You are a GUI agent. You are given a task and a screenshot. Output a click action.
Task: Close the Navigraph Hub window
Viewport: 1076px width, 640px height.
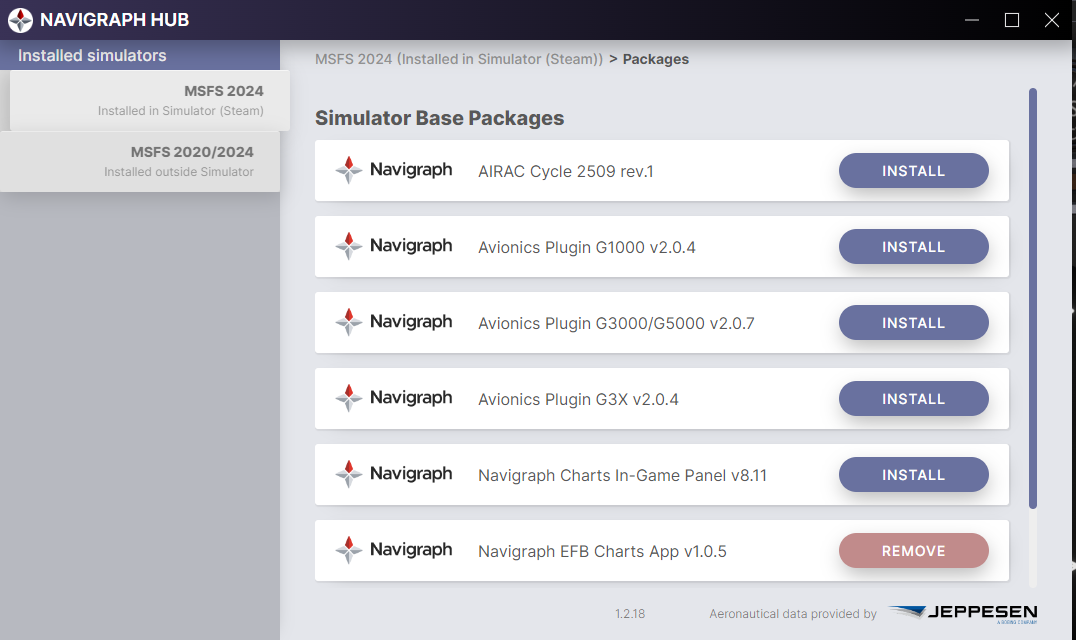click(x=1051, y=20)
